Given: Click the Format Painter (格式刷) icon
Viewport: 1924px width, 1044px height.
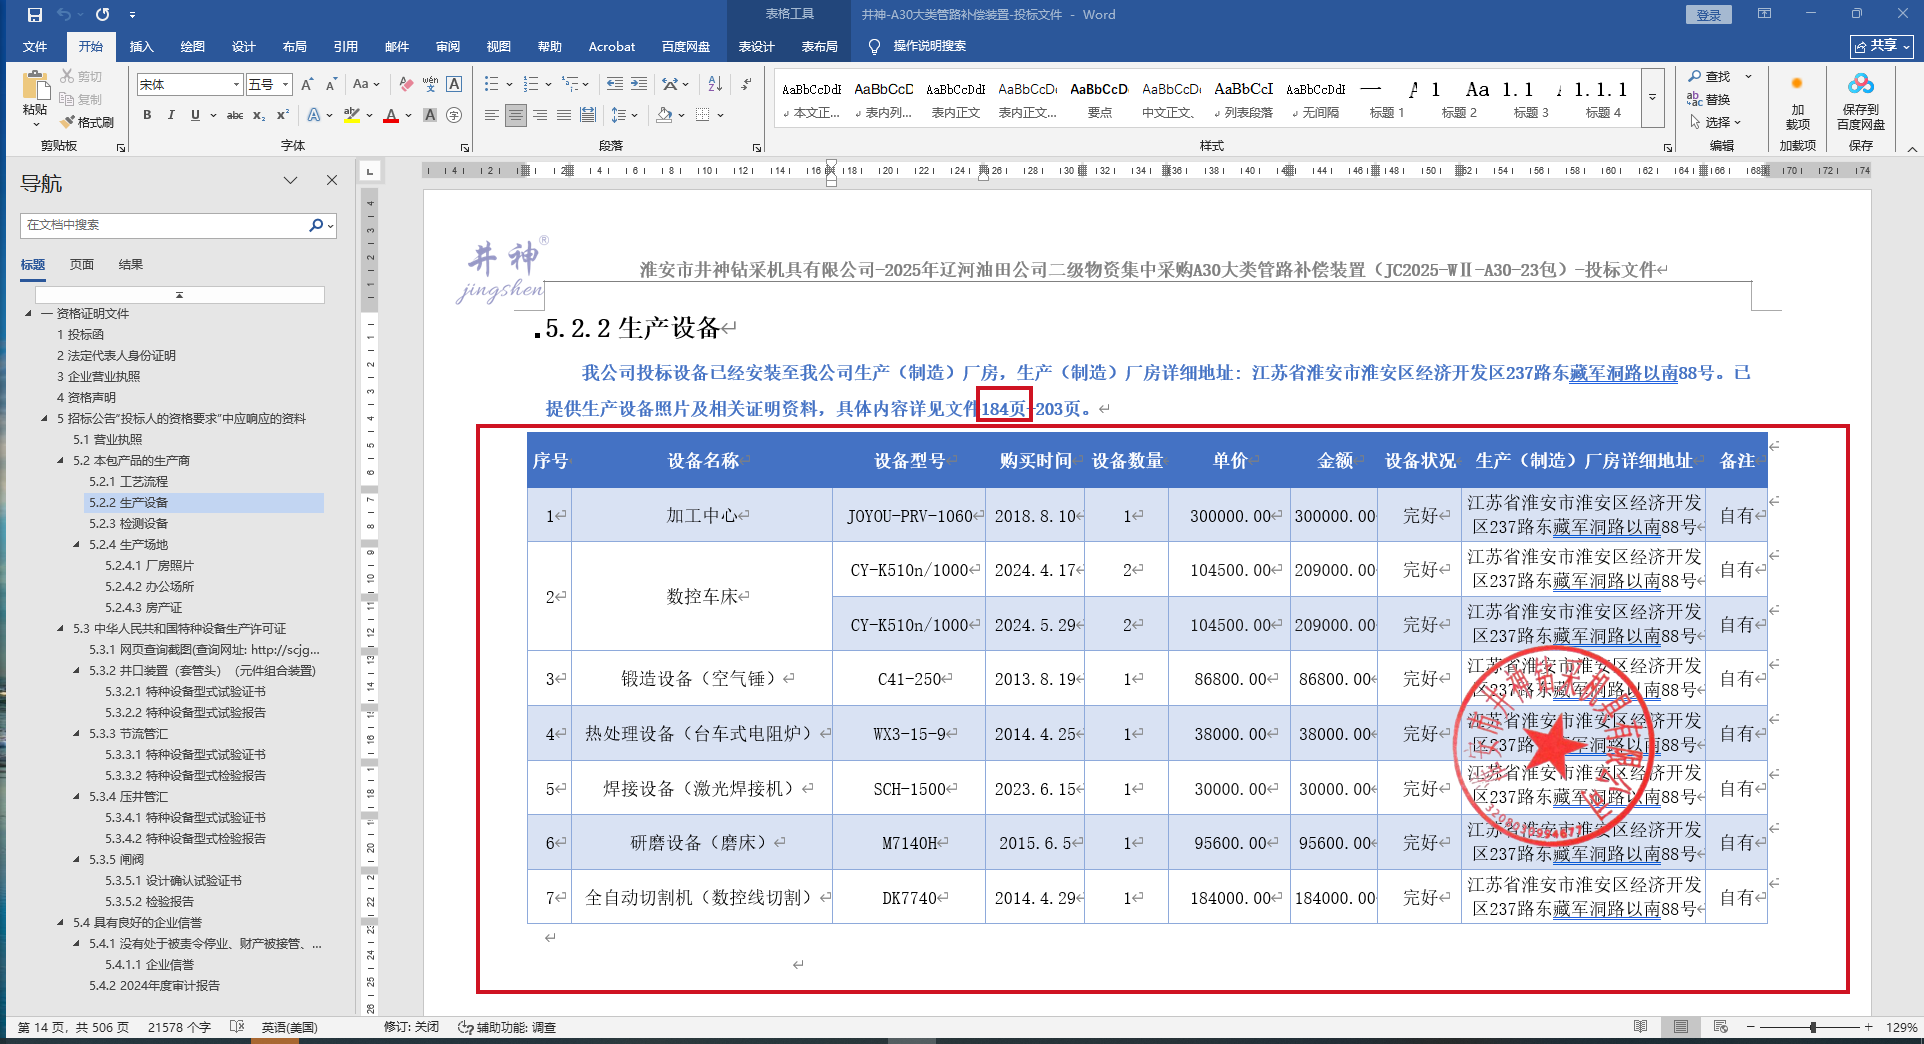Looking at the screenshot, I should click(87, 122).
